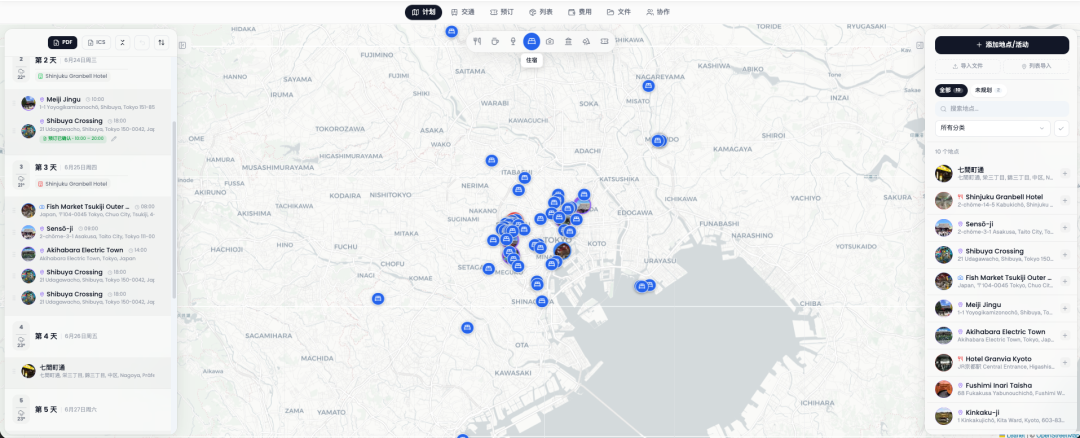The height and width of the screenshot is (438, 1080).
Task: Collapse the right places panel via sidebar icon
Action: click(x=920, y=45)
